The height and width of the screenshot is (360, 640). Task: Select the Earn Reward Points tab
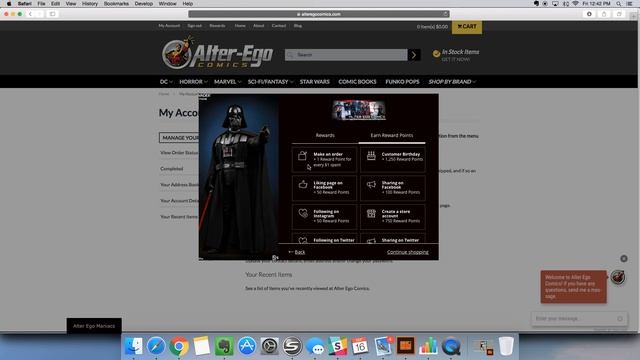pos(392,135)
